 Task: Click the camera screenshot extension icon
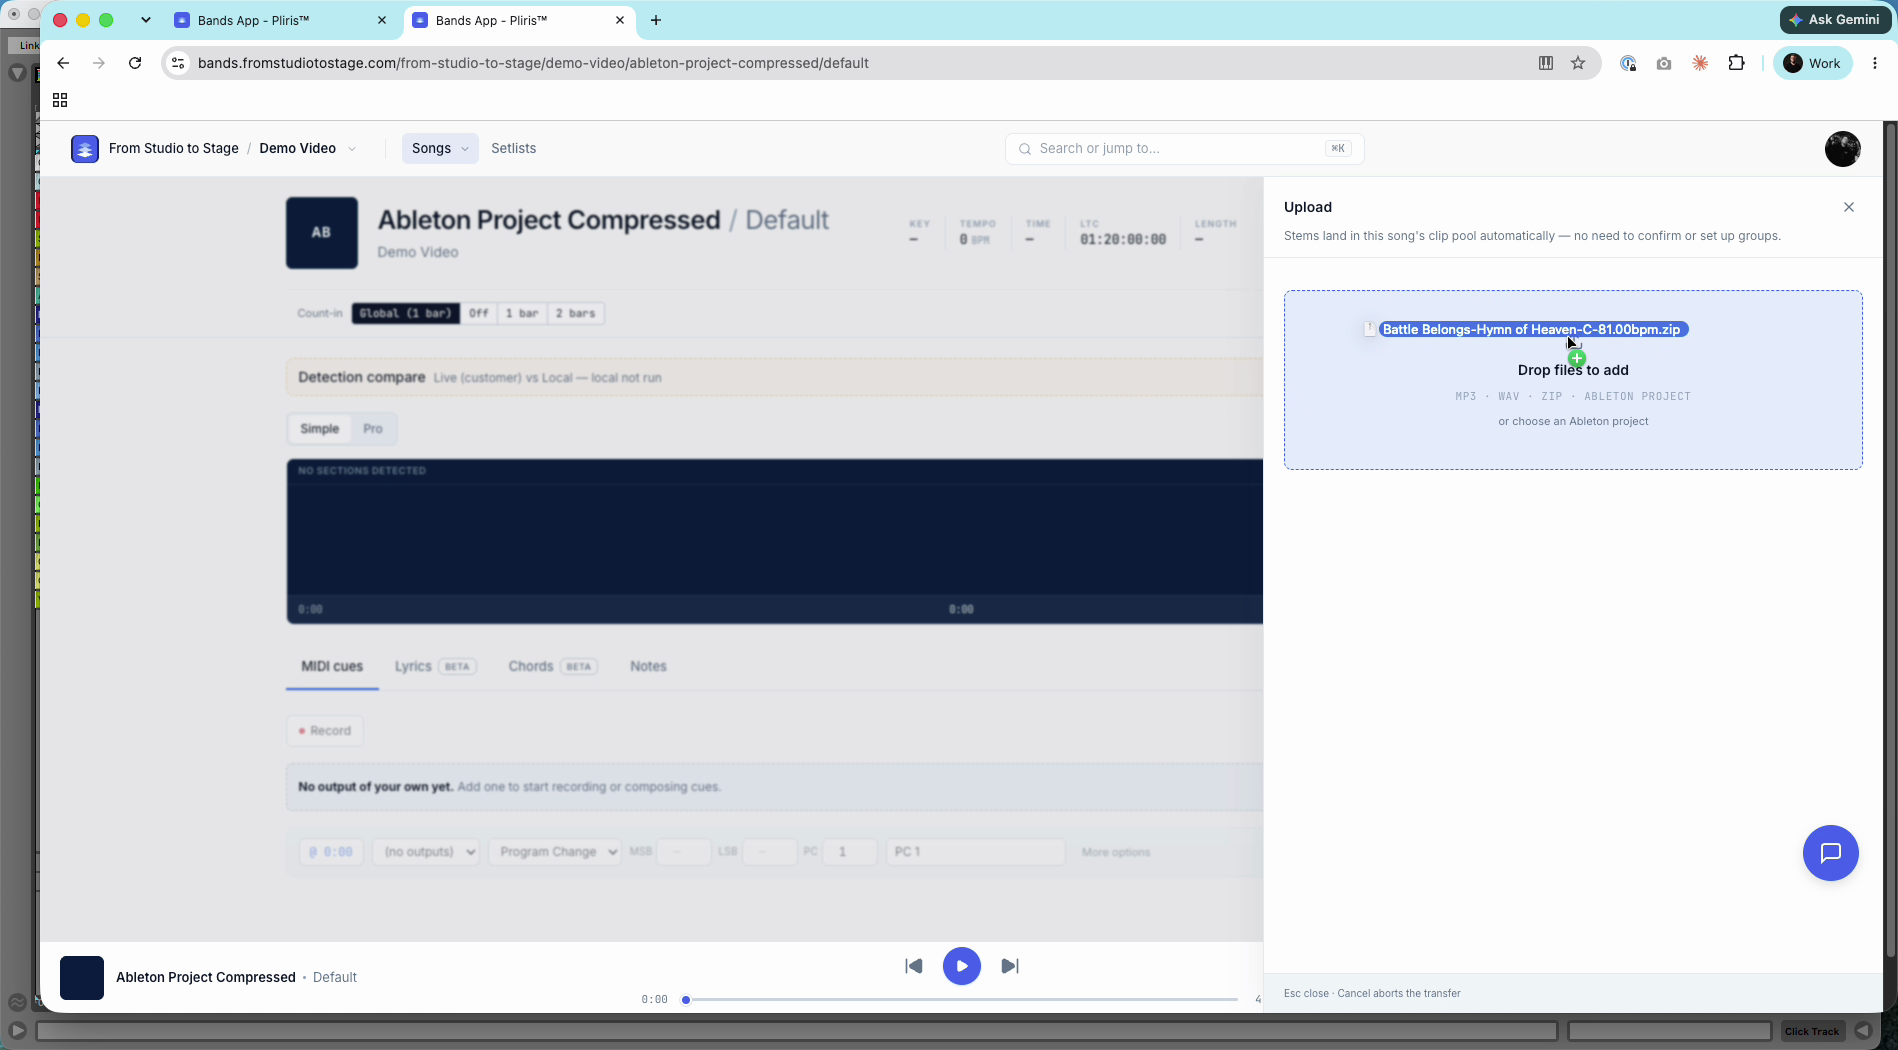pyautogui.click(x=1664, y=63)
